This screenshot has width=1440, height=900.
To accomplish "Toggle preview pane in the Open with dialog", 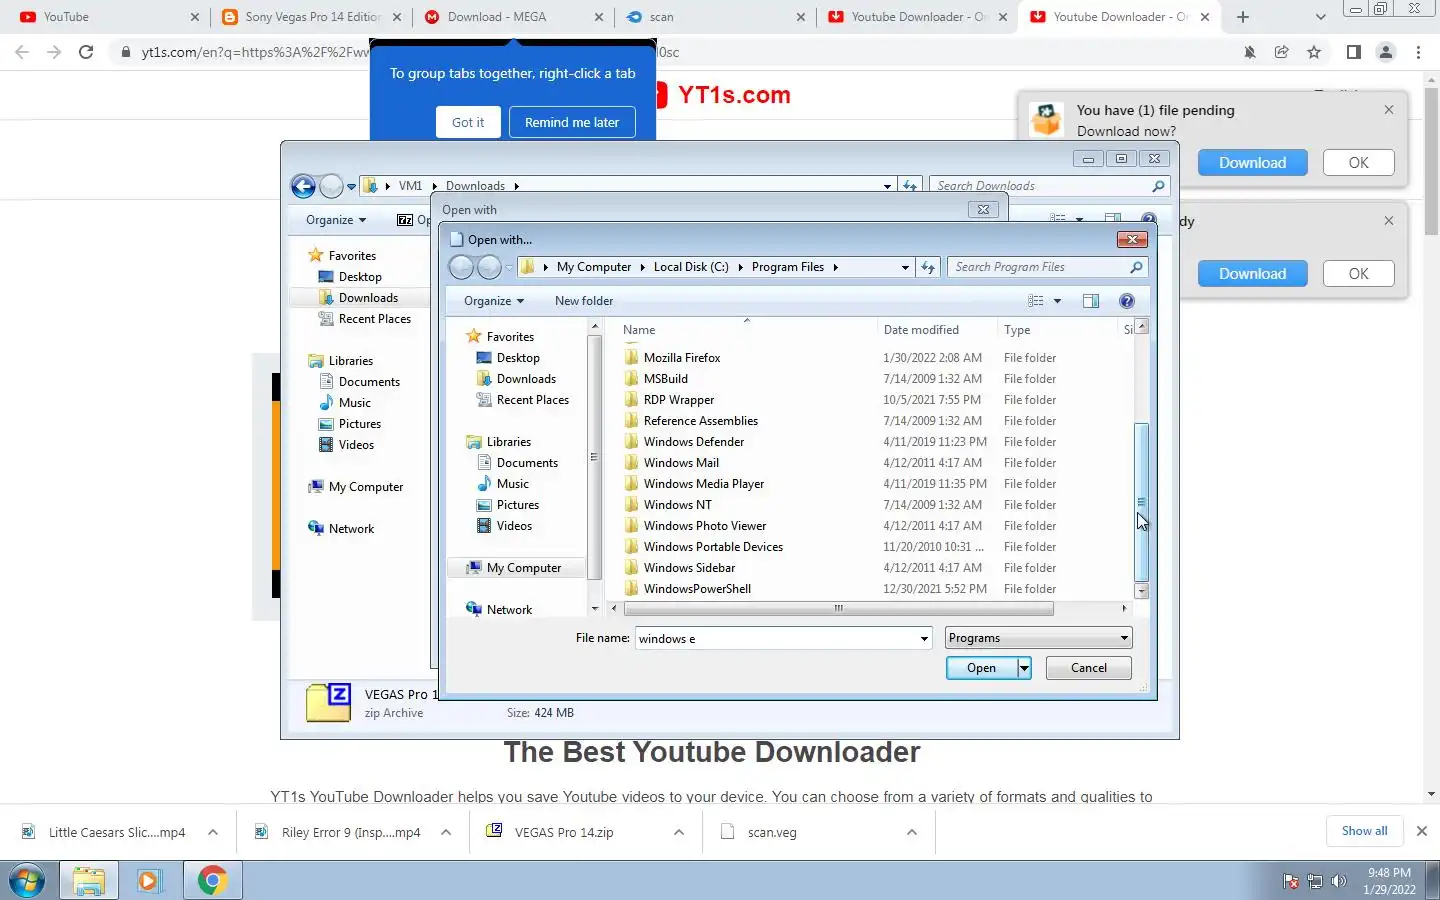I will [1090, 301].
